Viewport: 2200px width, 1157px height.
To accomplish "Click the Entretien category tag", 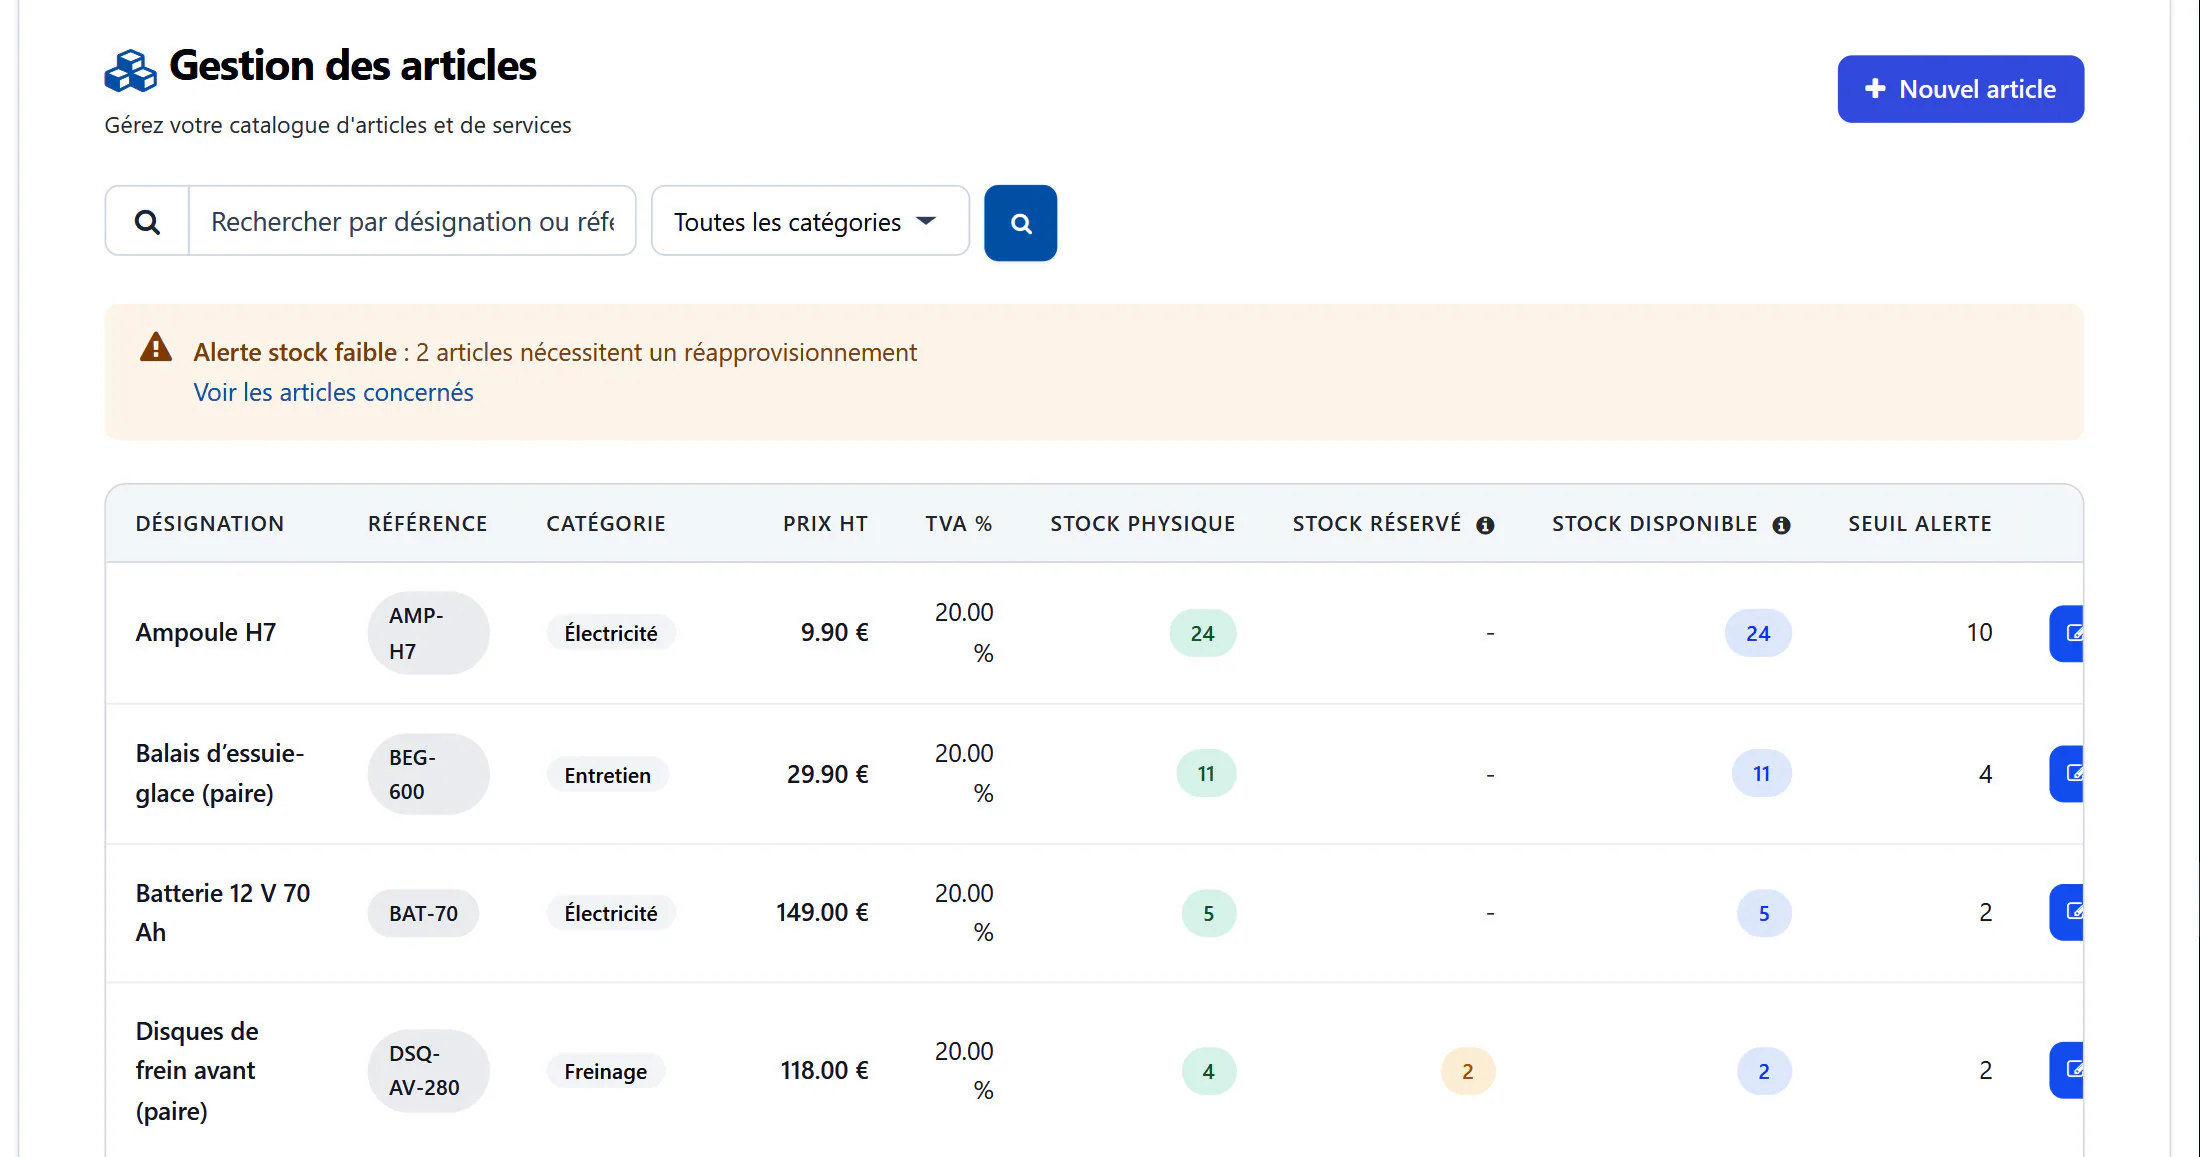I will pos(607,775).
